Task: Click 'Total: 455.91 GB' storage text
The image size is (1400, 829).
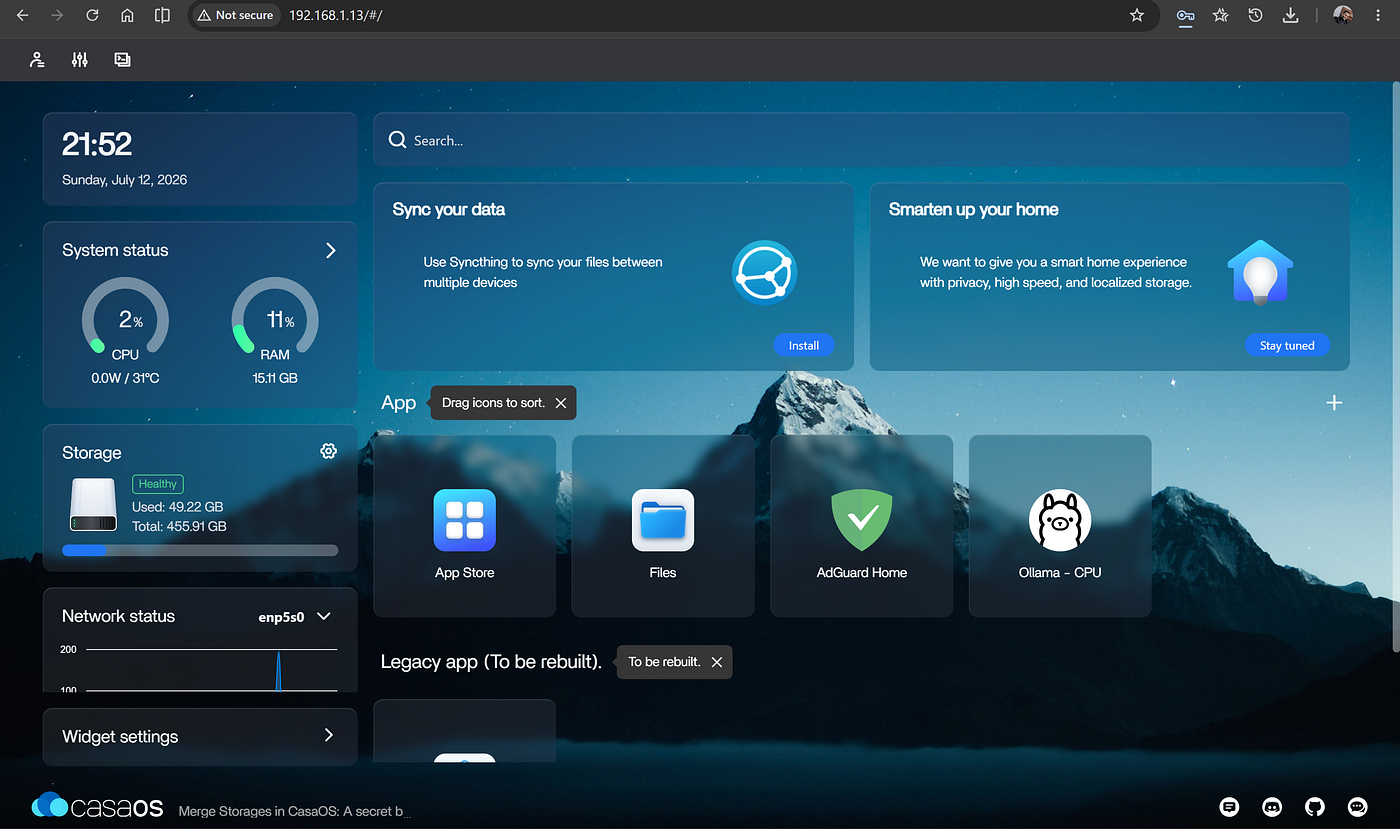Action: coord(179,526)
